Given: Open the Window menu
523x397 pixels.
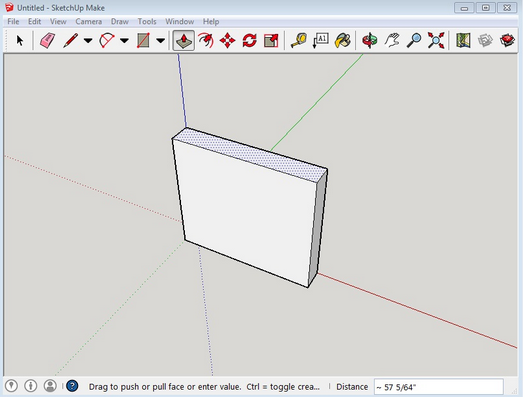Looking at the screenshot, I should (180, 22).
